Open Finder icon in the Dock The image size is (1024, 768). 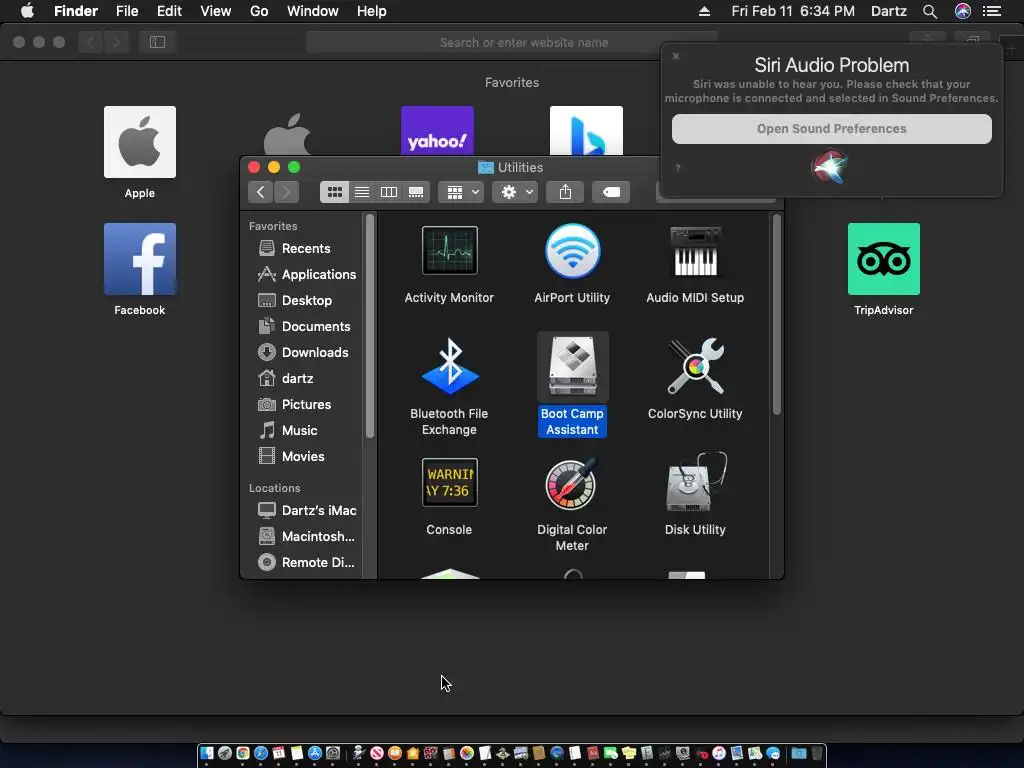point(207,754)
